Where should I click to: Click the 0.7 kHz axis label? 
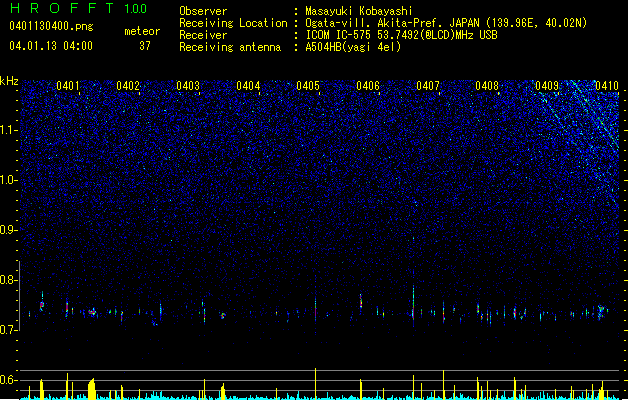coord(8,330)
